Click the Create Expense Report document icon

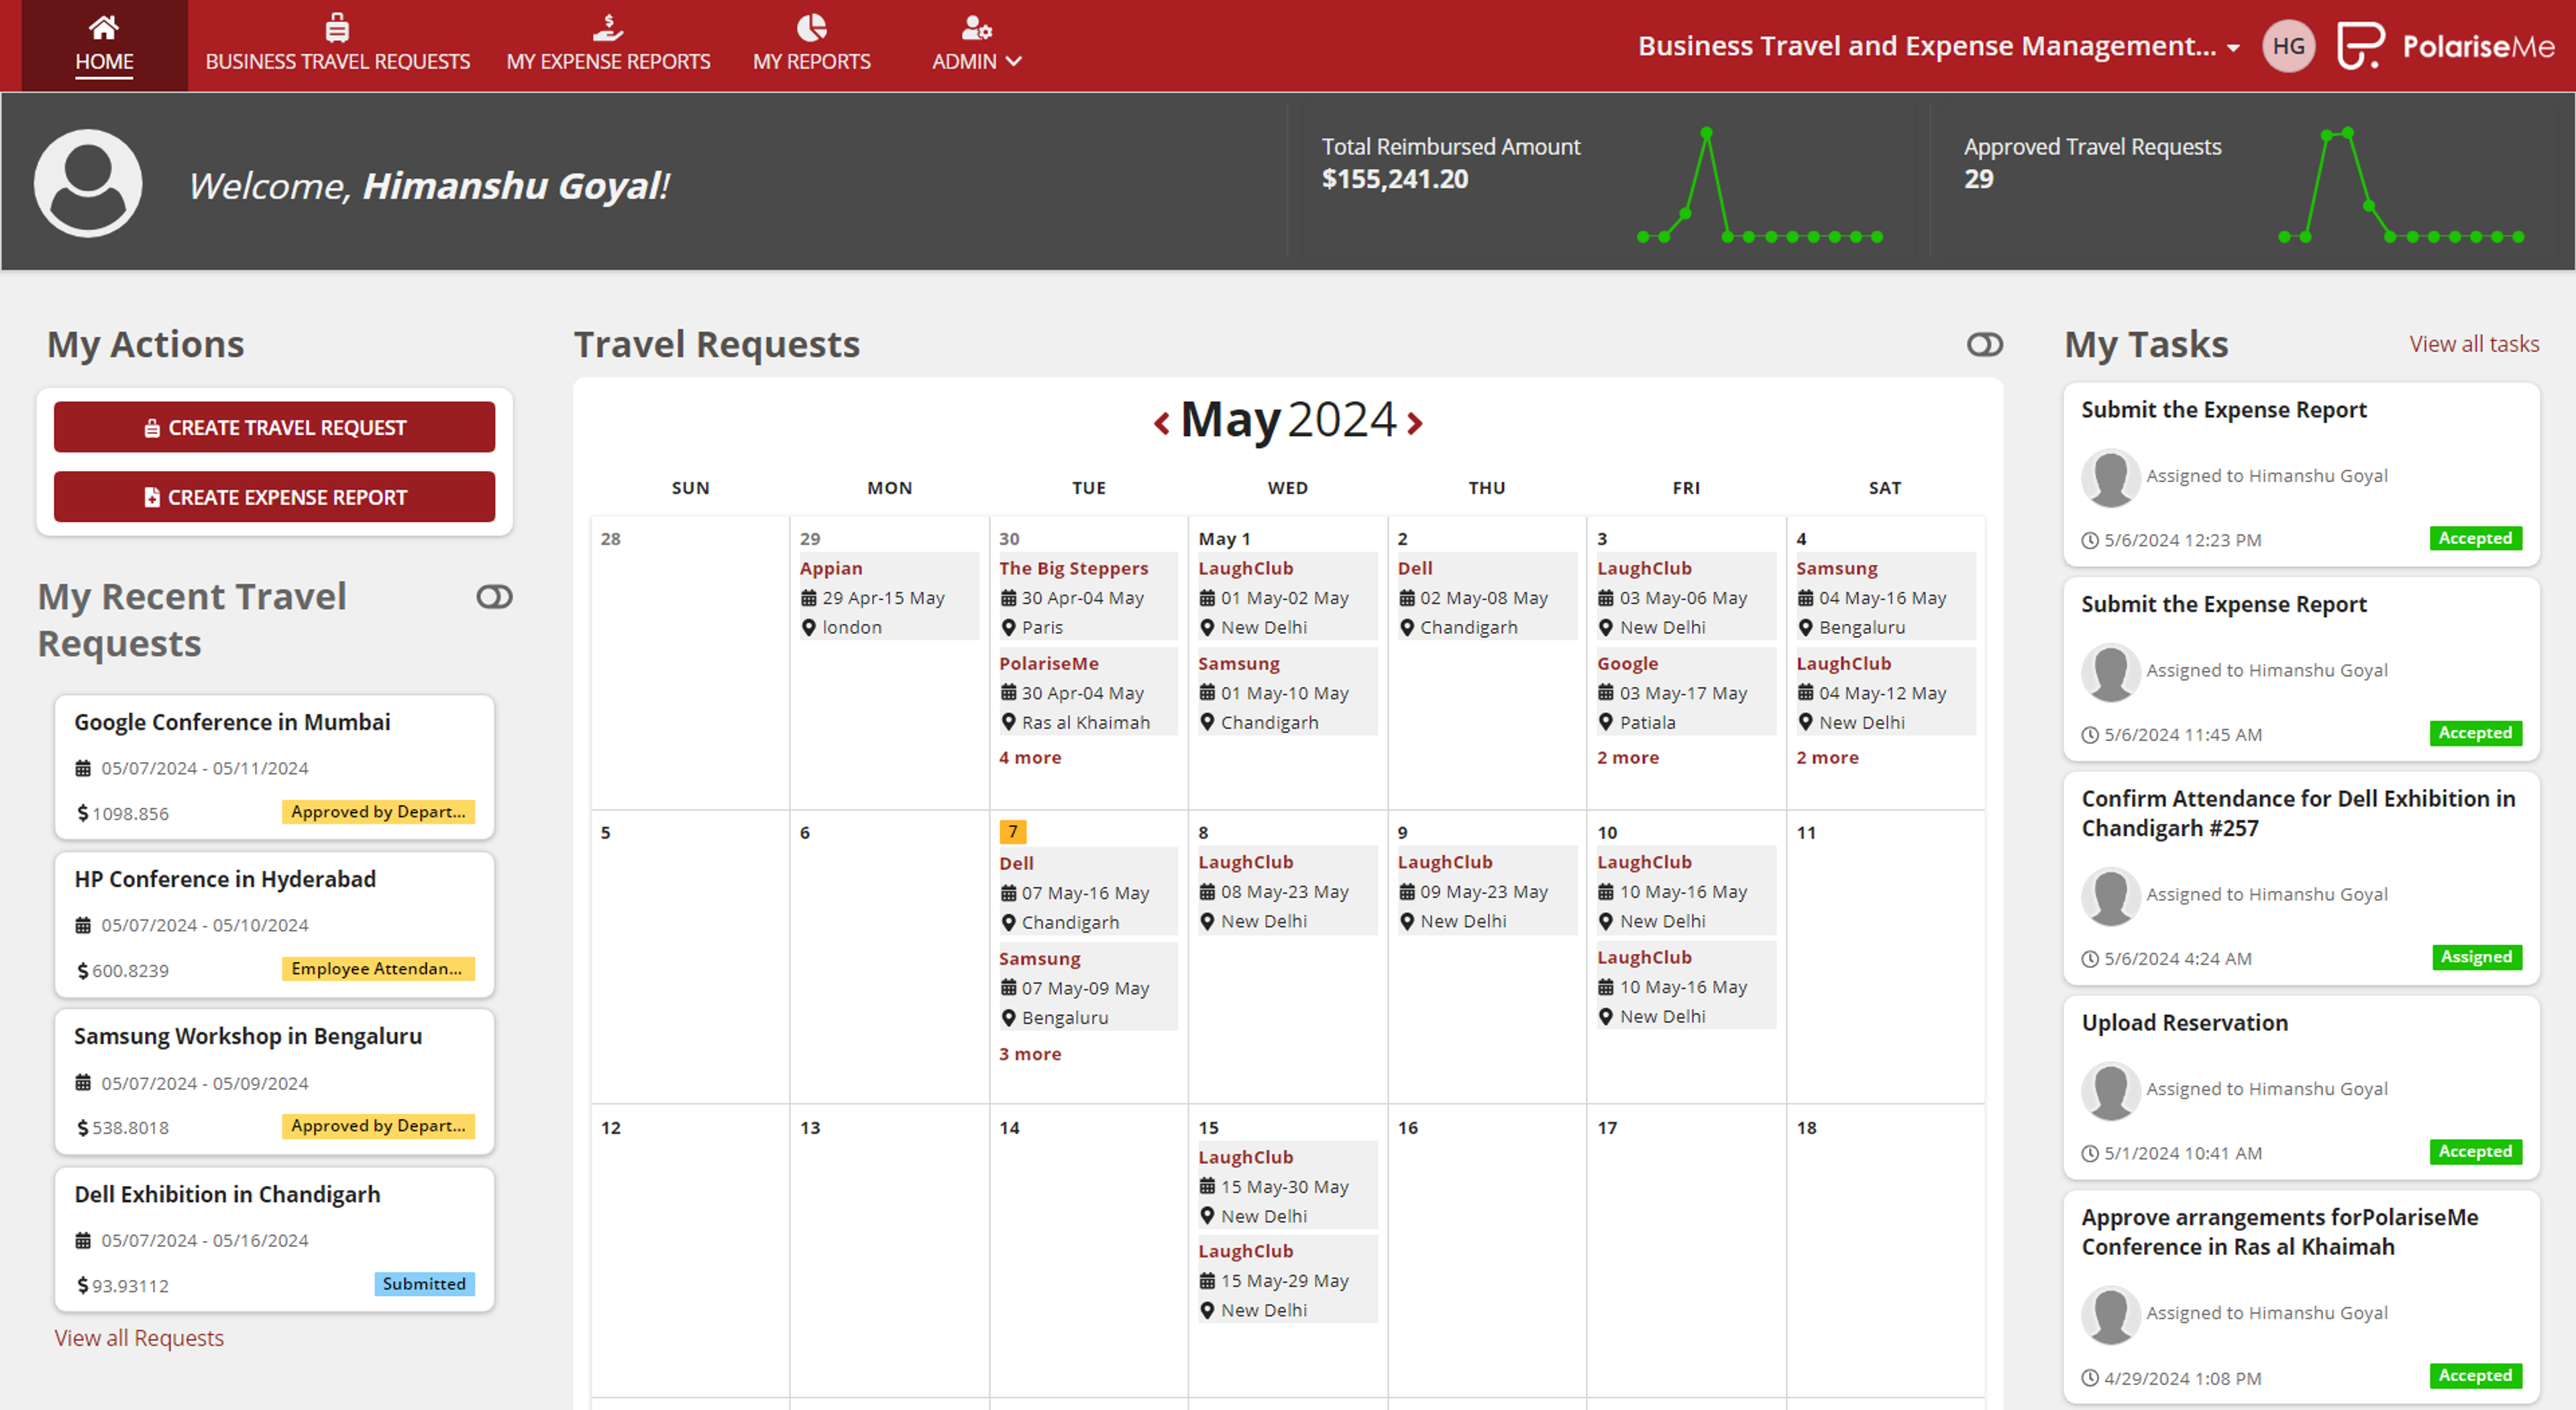pos(152,497)
